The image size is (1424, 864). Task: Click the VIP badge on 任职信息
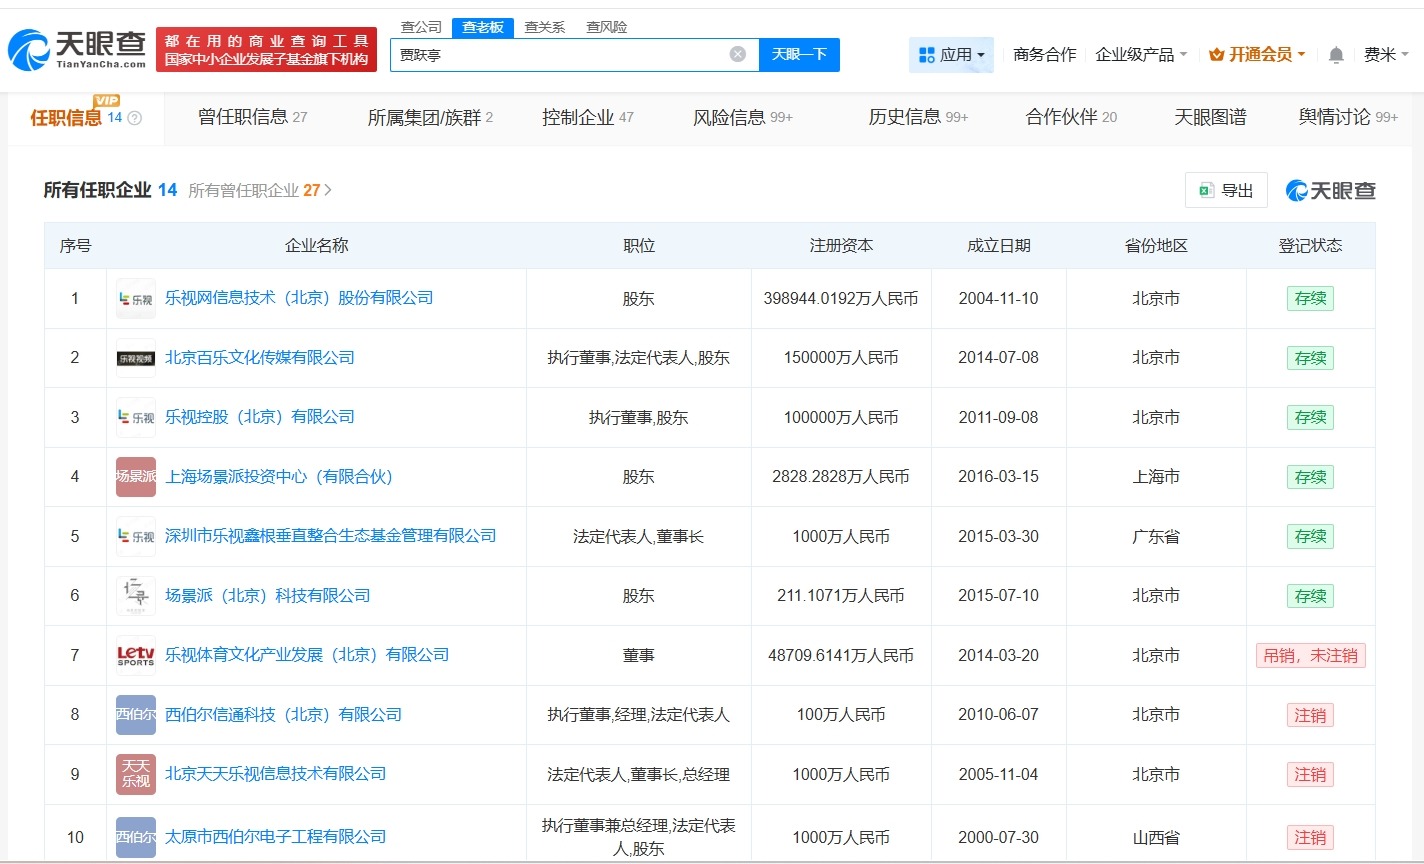pos(106,100)
